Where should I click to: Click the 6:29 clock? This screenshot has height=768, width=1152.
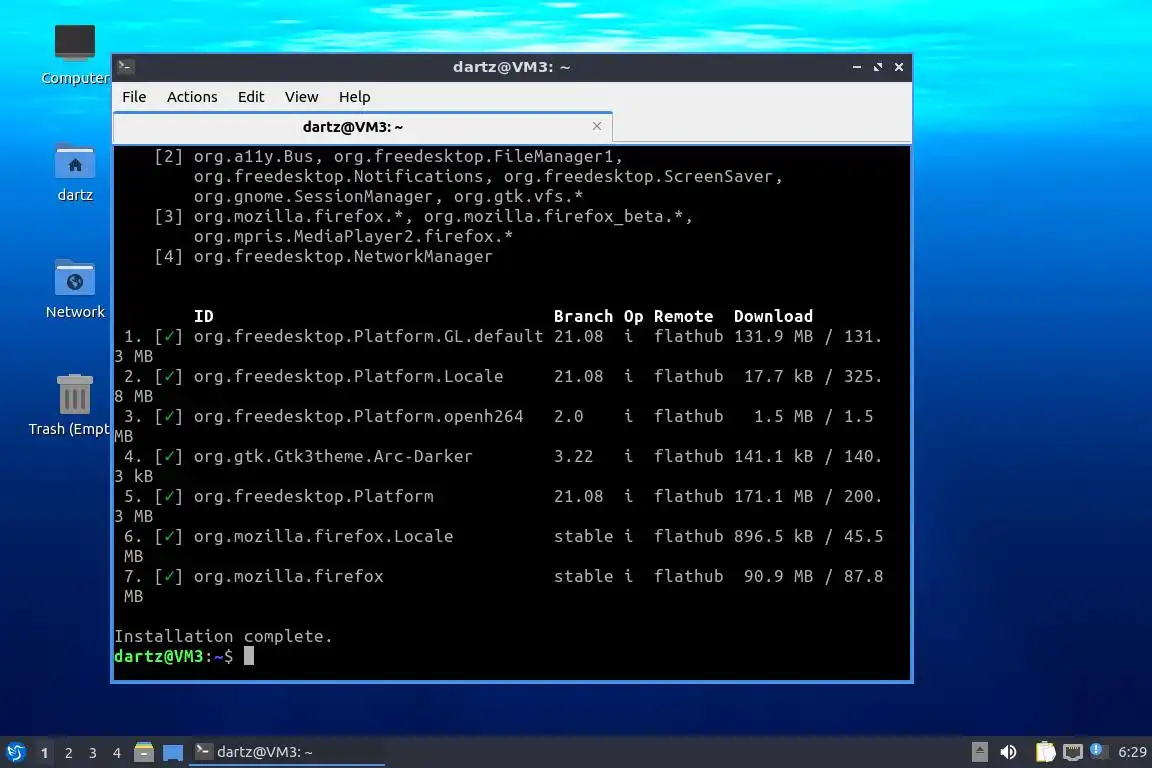pyautogui.click(x=1132, y=752)
